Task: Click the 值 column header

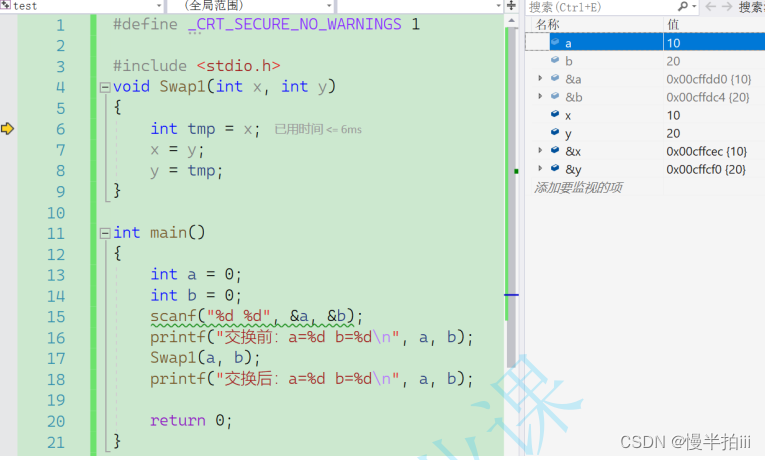Action: pos(673,25)
